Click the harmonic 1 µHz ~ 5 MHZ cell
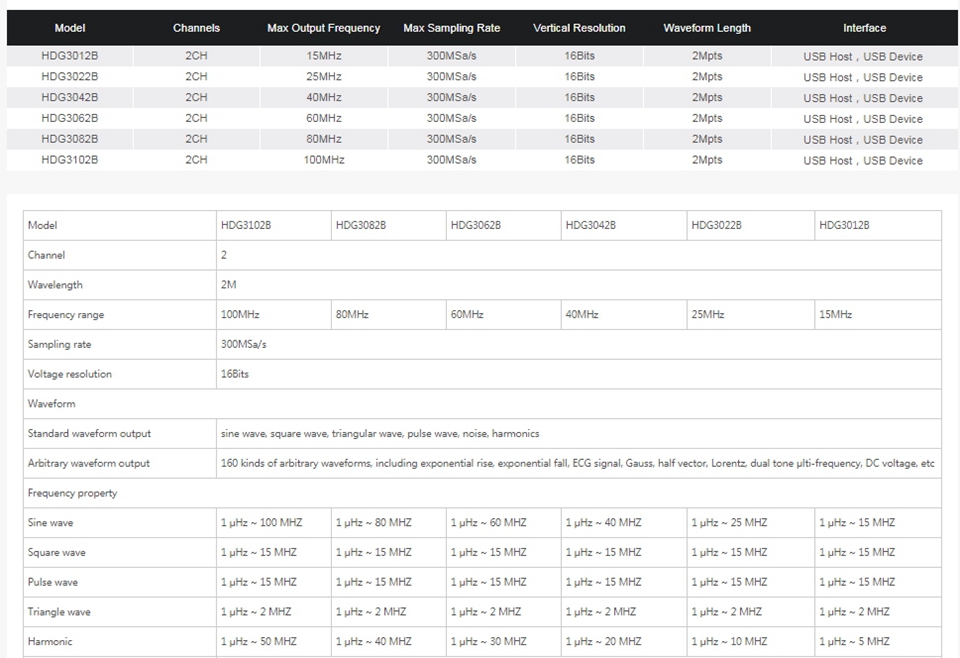The height and width of the screenshot is (658, 960). [x=854, y=642]
